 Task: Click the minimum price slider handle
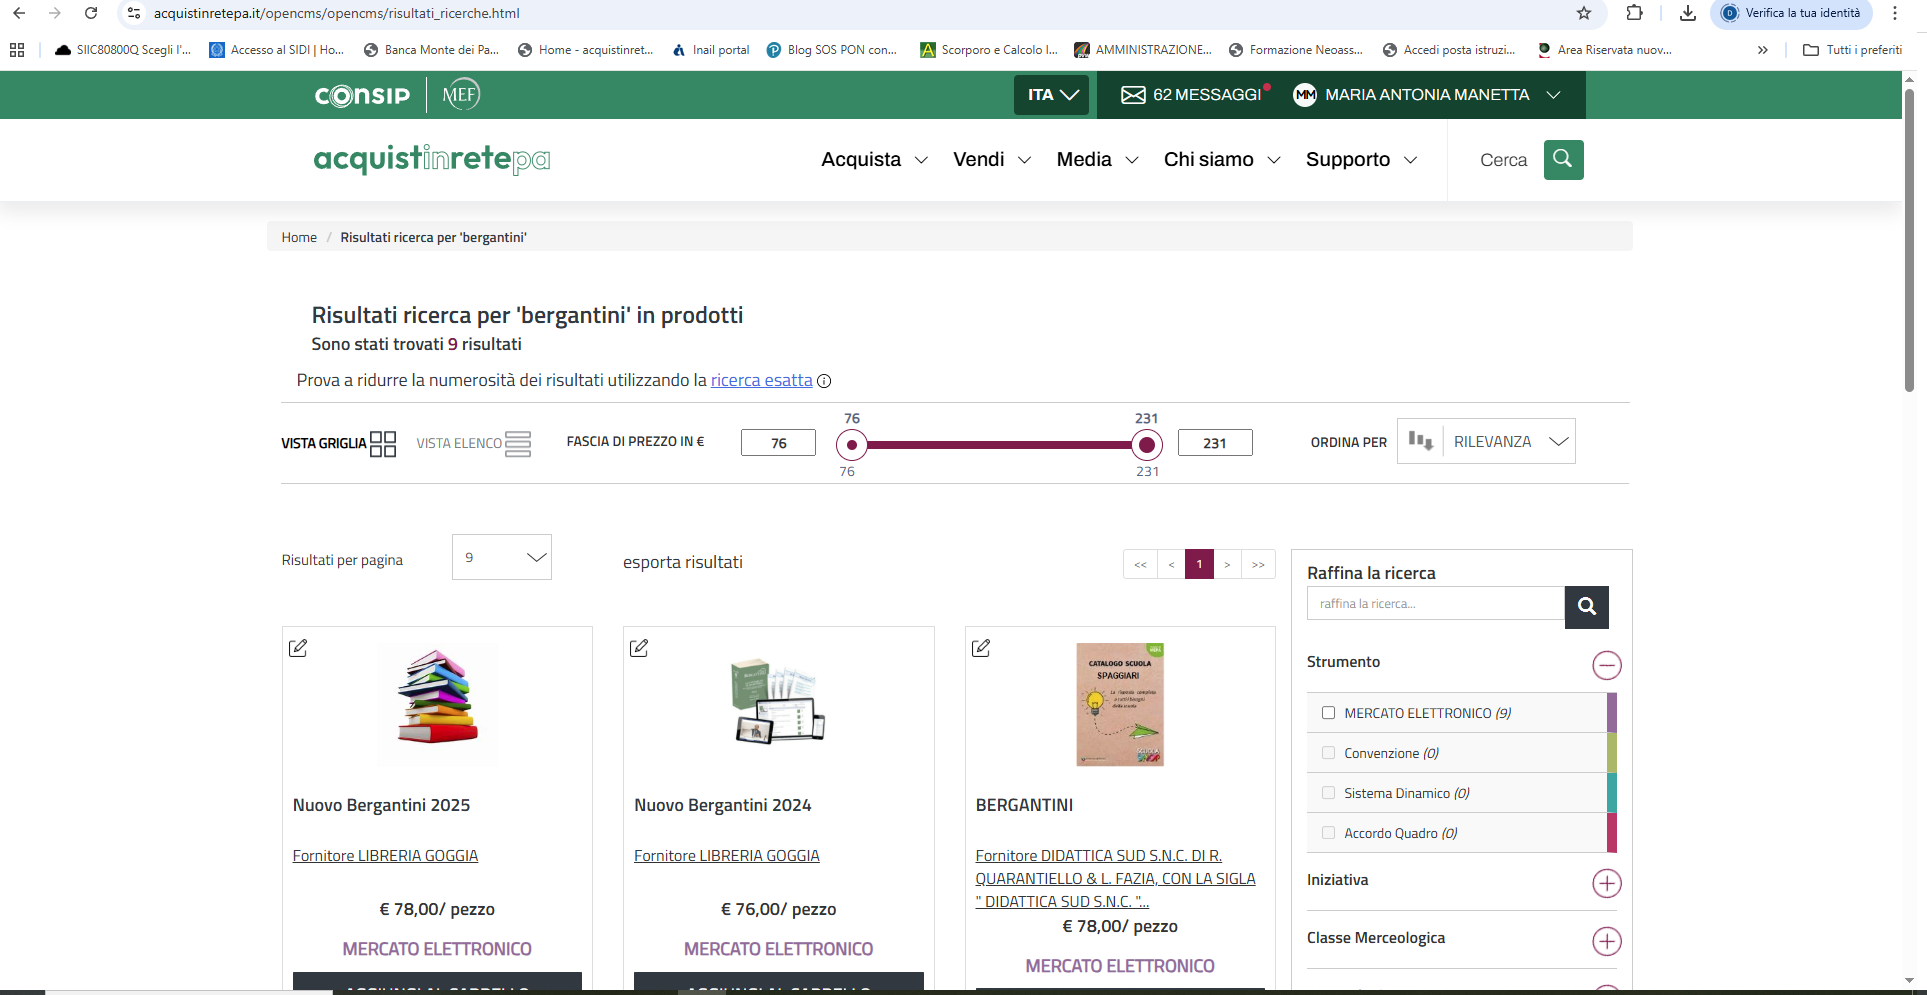(x=852, y=445)
